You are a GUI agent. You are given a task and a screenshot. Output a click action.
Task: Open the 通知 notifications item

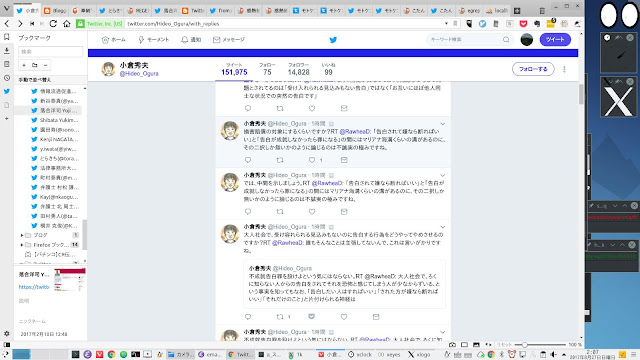[x=191, y=40]
